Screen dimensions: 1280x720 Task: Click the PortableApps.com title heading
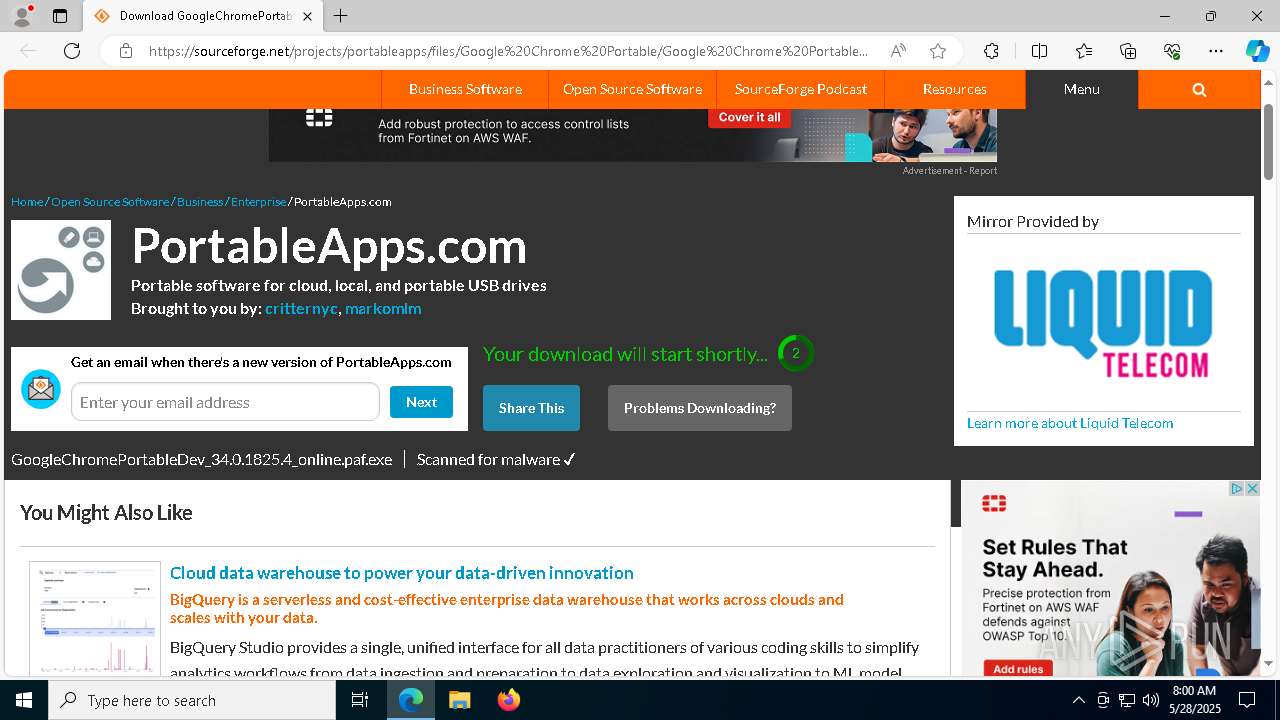pos(329,246)
